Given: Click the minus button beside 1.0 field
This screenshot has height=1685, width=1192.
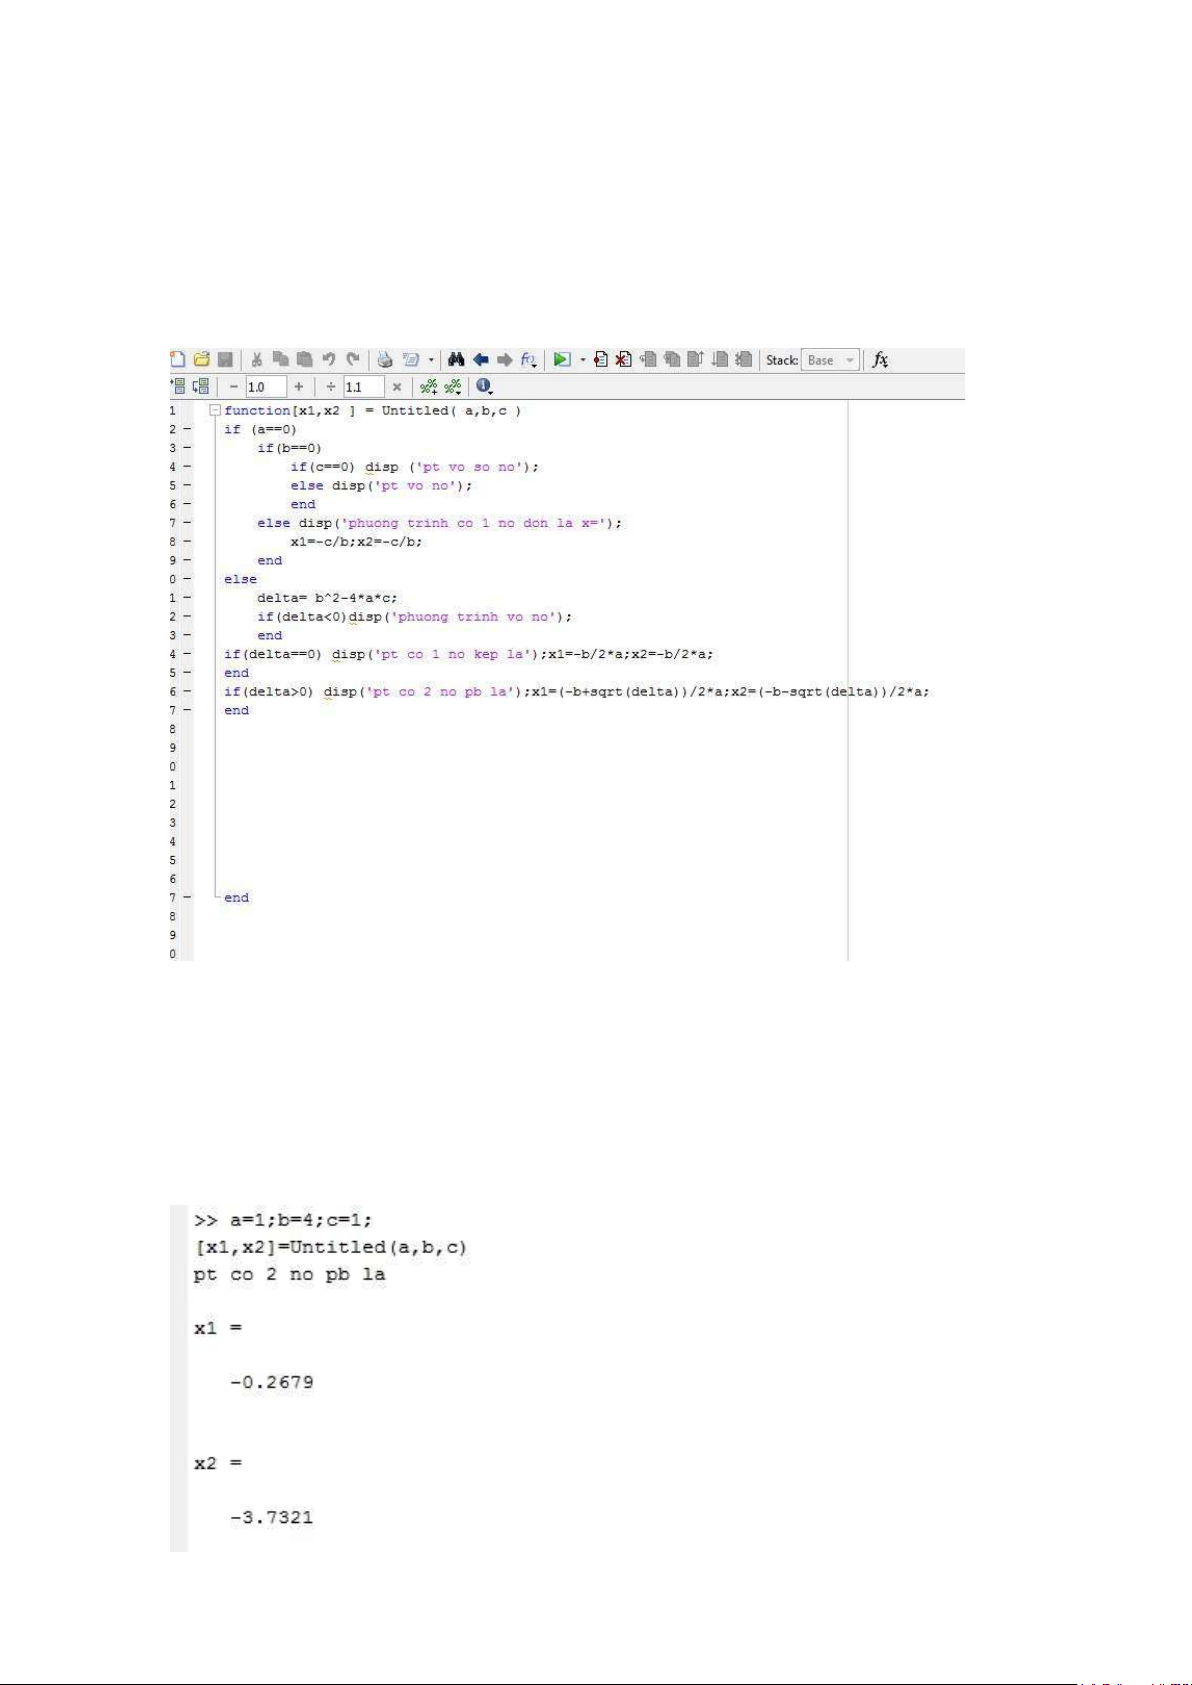Looking at the screenshot, I should [234, 387].
